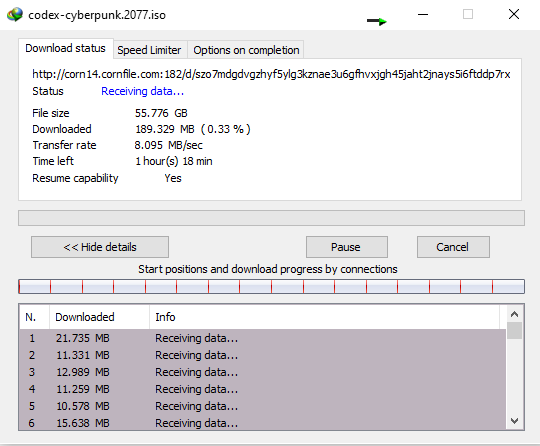Pause the current download

coord(347,247)
